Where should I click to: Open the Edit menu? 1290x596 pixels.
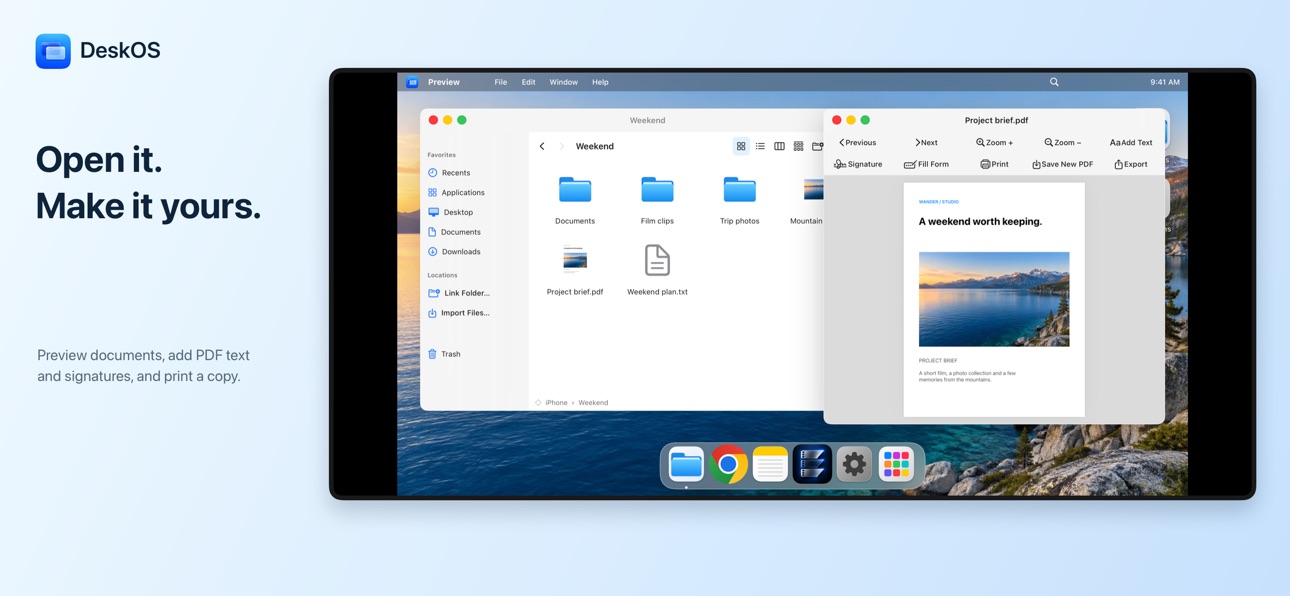click(528, 82)
